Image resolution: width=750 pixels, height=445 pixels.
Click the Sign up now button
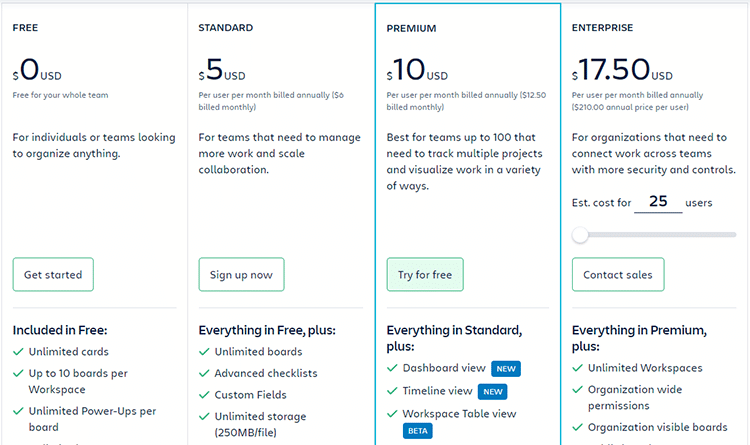[x=242, y=275]
